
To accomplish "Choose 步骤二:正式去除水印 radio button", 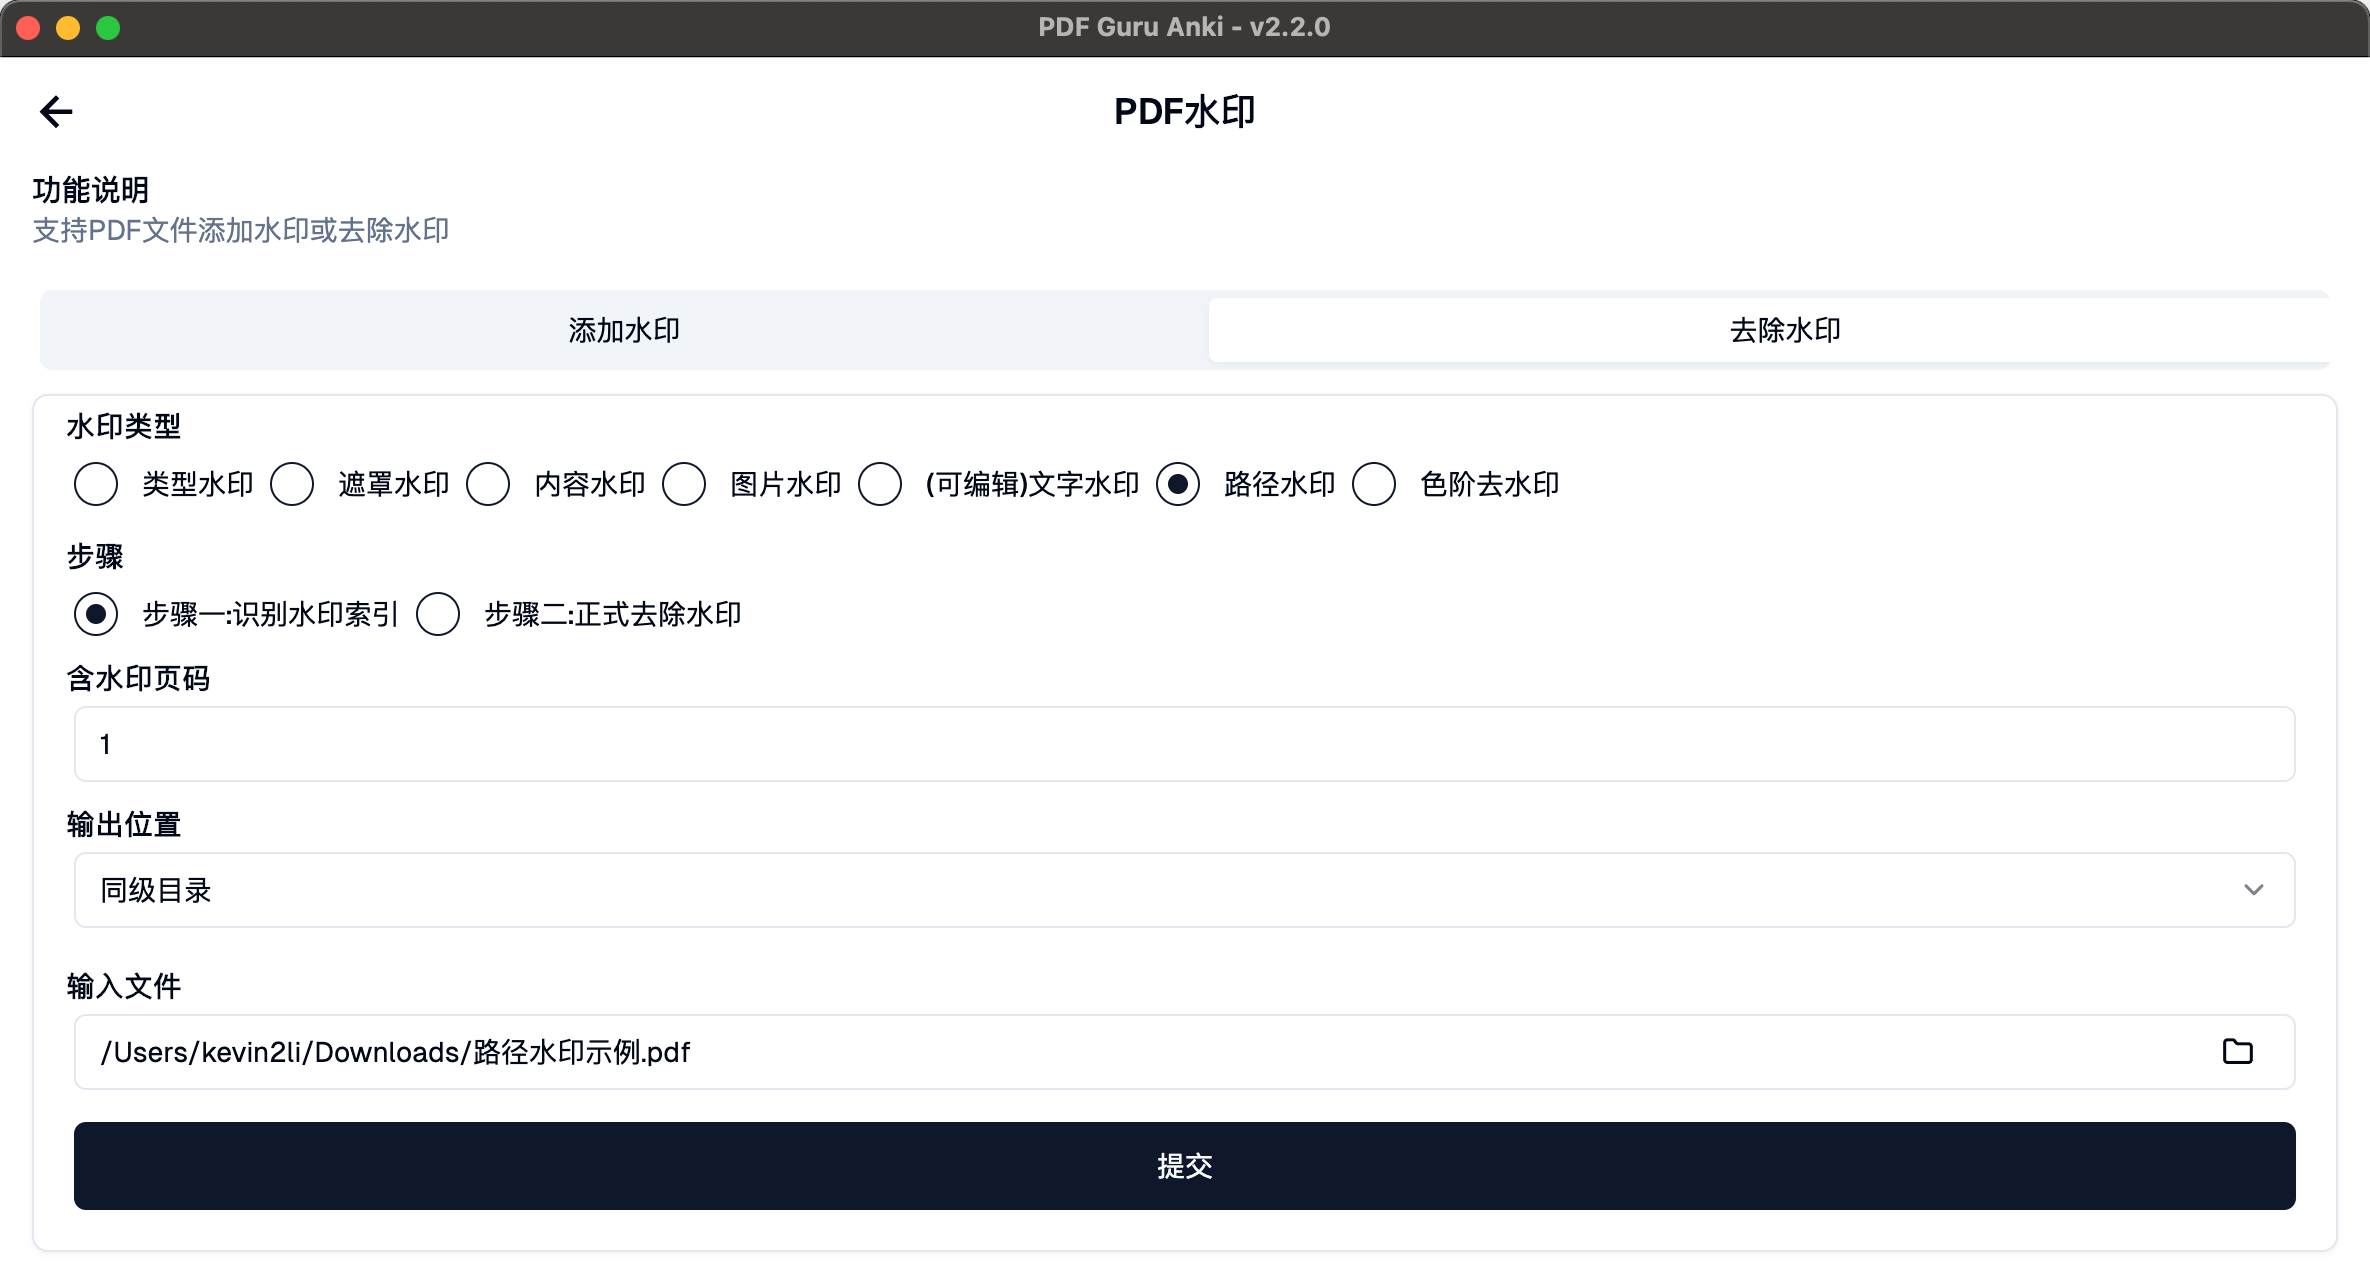I will (438, 614).
